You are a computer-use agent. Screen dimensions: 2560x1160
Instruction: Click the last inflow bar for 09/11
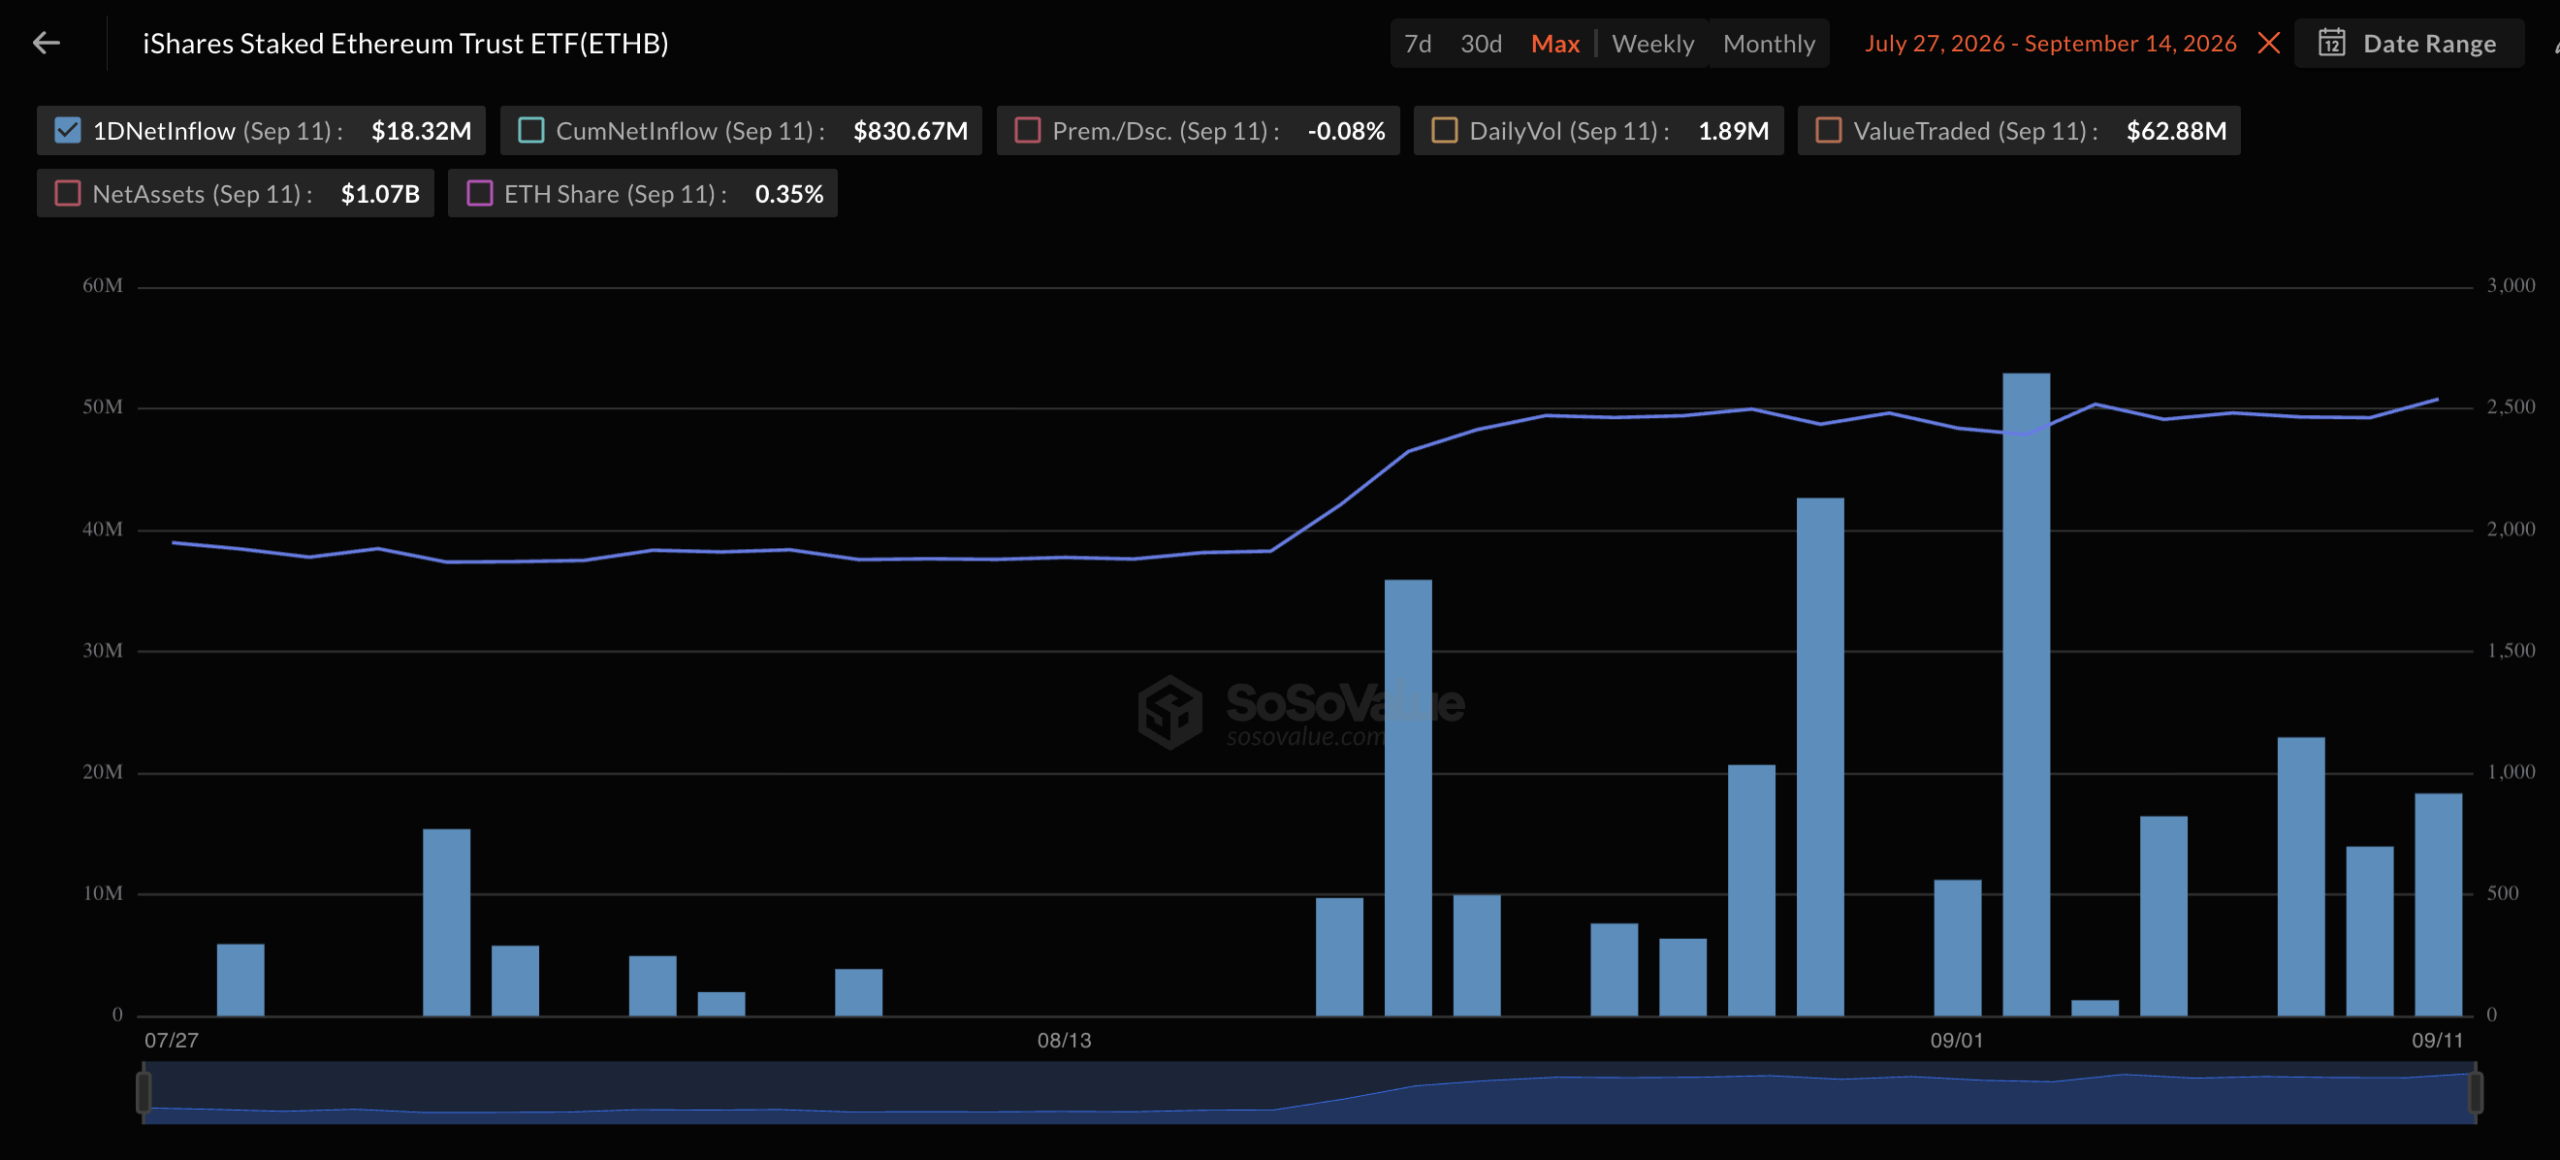click(x=2438, y=904)
